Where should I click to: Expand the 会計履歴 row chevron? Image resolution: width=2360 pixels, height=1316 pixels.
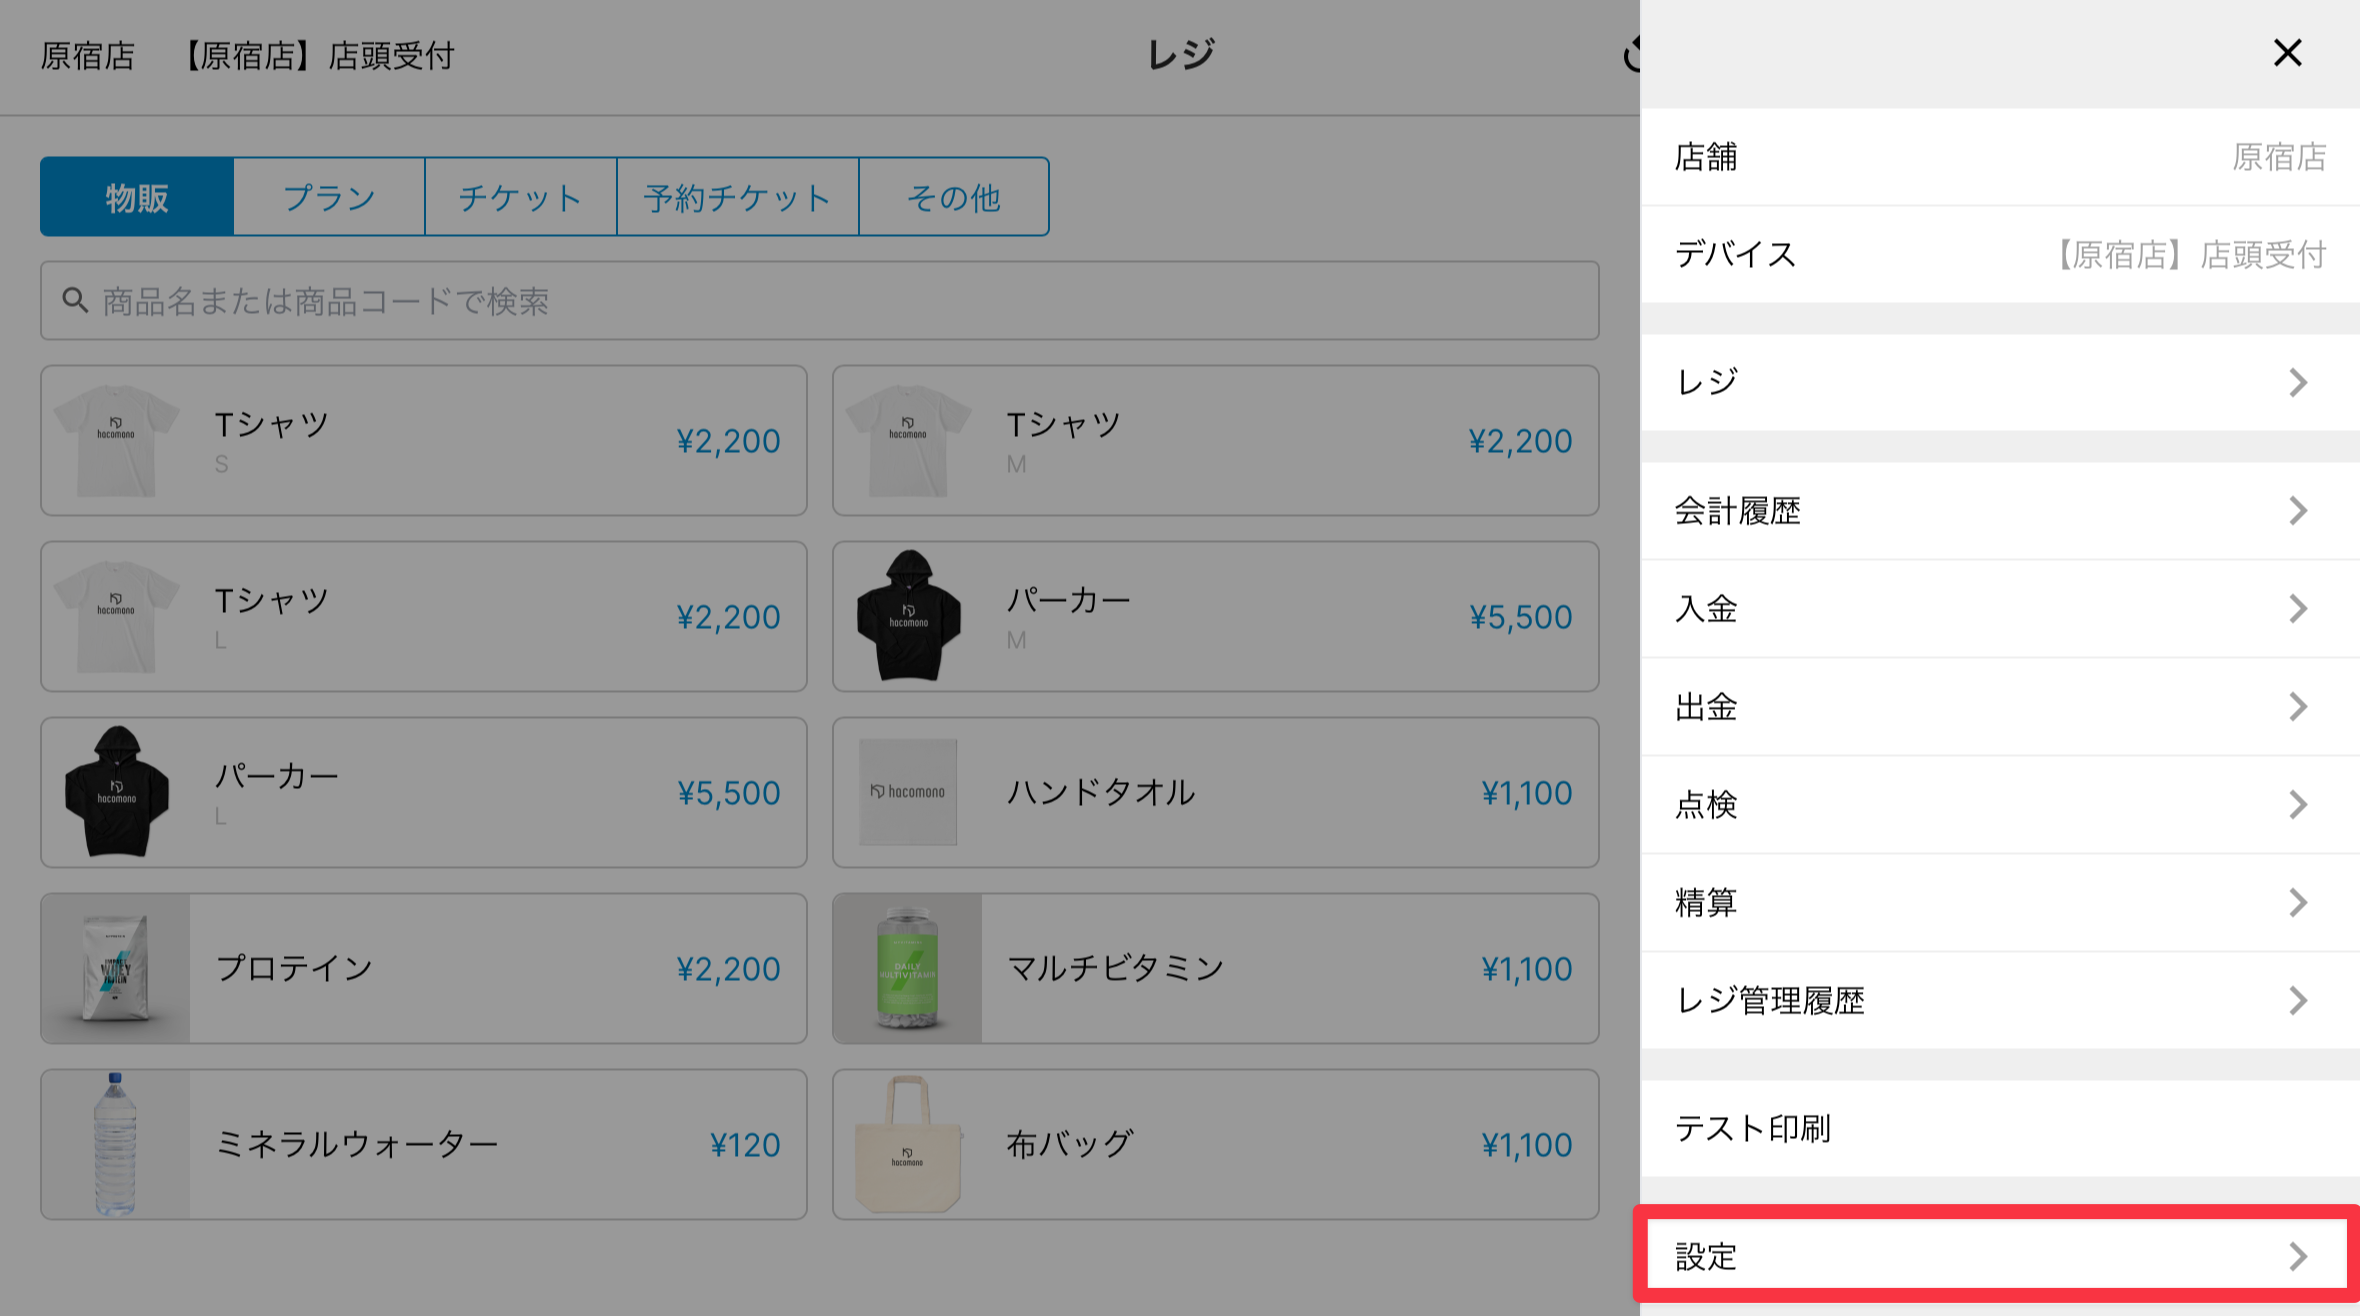2298,511
